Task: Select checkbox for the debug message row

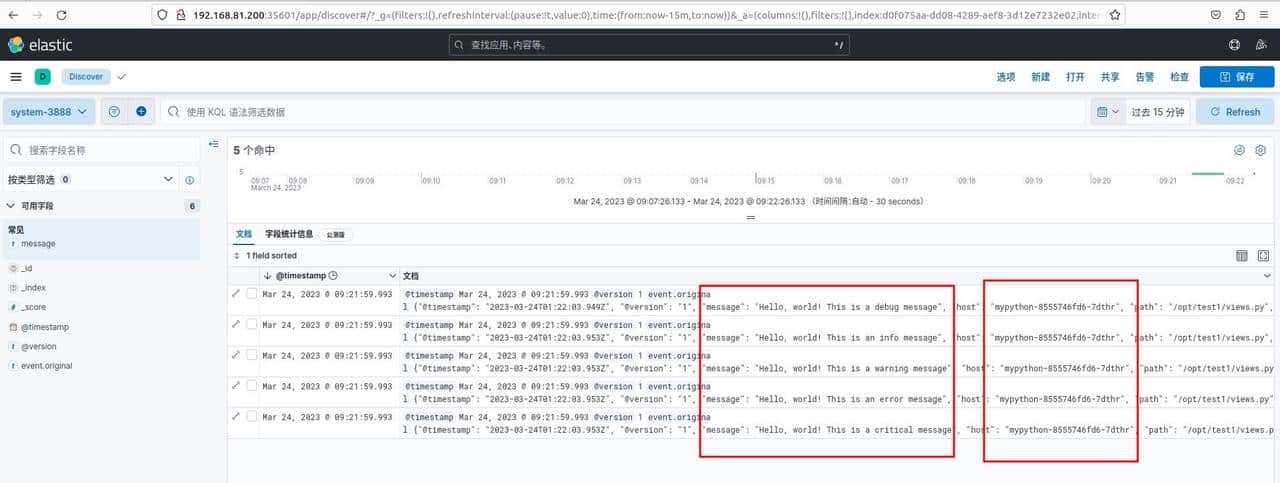Action: coord(252,294)
